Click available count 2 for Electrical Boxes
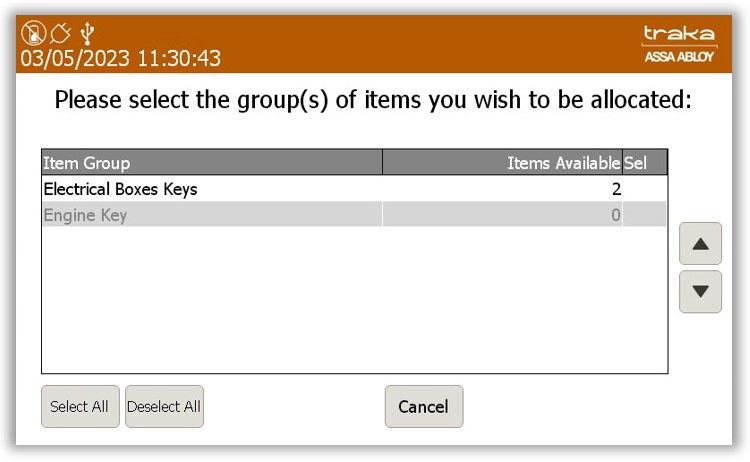 (616, 189)
